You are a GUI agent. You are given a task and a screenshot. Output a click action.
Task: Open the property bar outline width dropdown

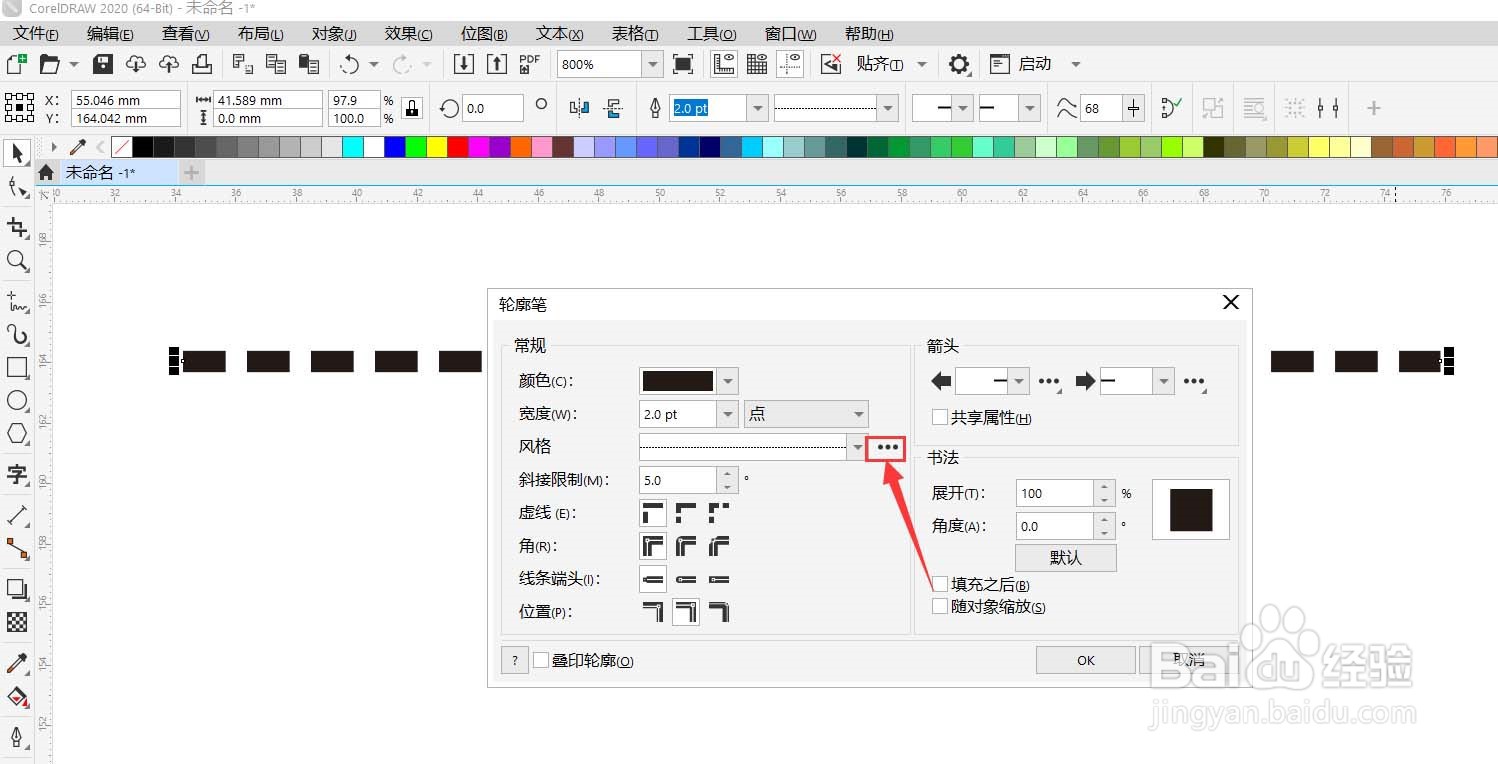click(x=757, y=108)
